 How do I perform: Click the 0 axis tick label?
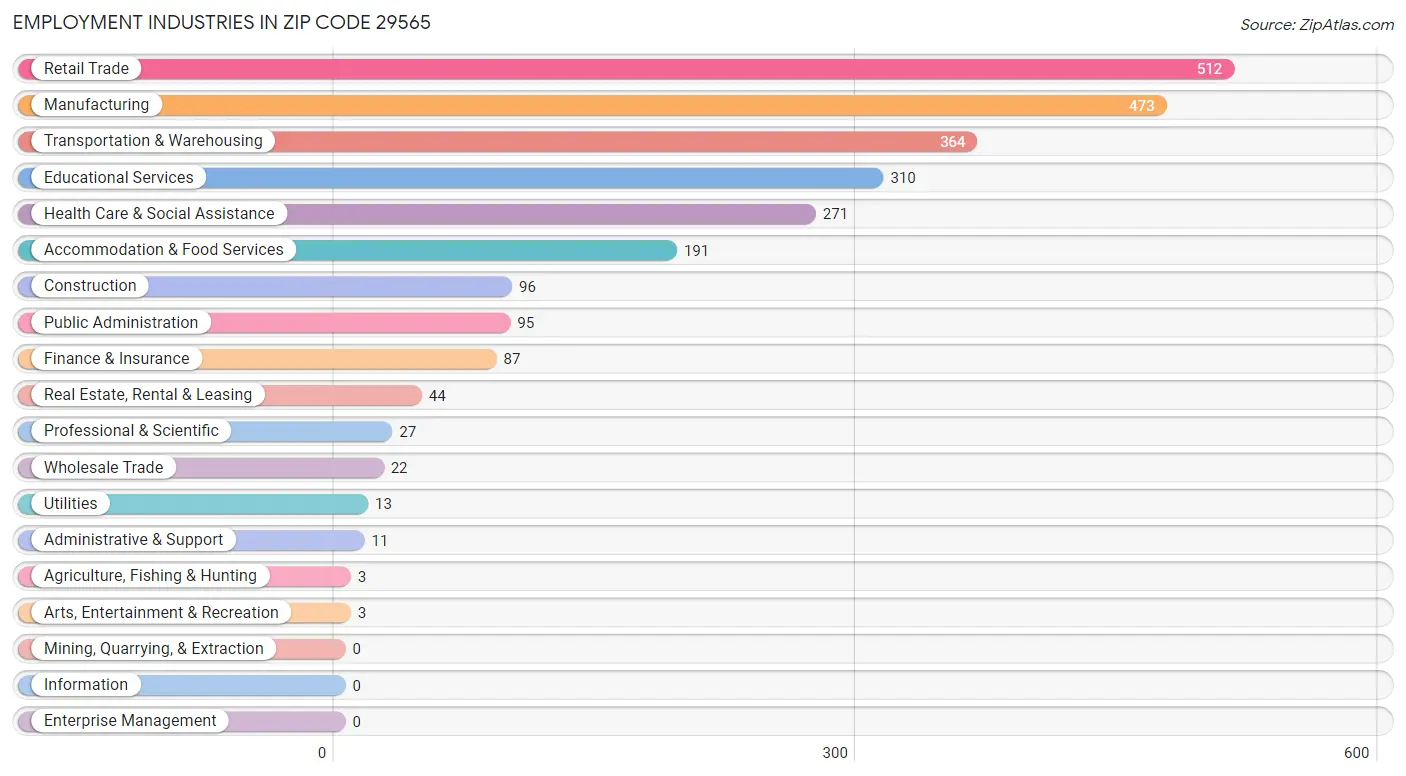[322, 753]
